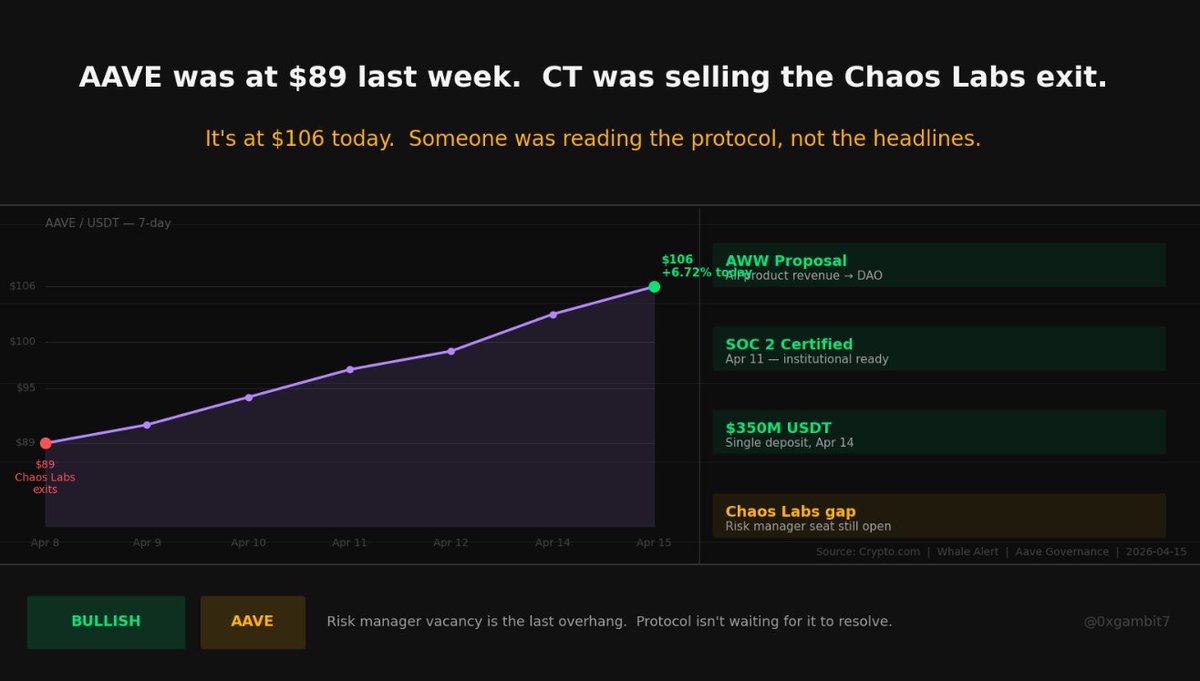Click the Apr 8 x-axis date label

(45, 543)
